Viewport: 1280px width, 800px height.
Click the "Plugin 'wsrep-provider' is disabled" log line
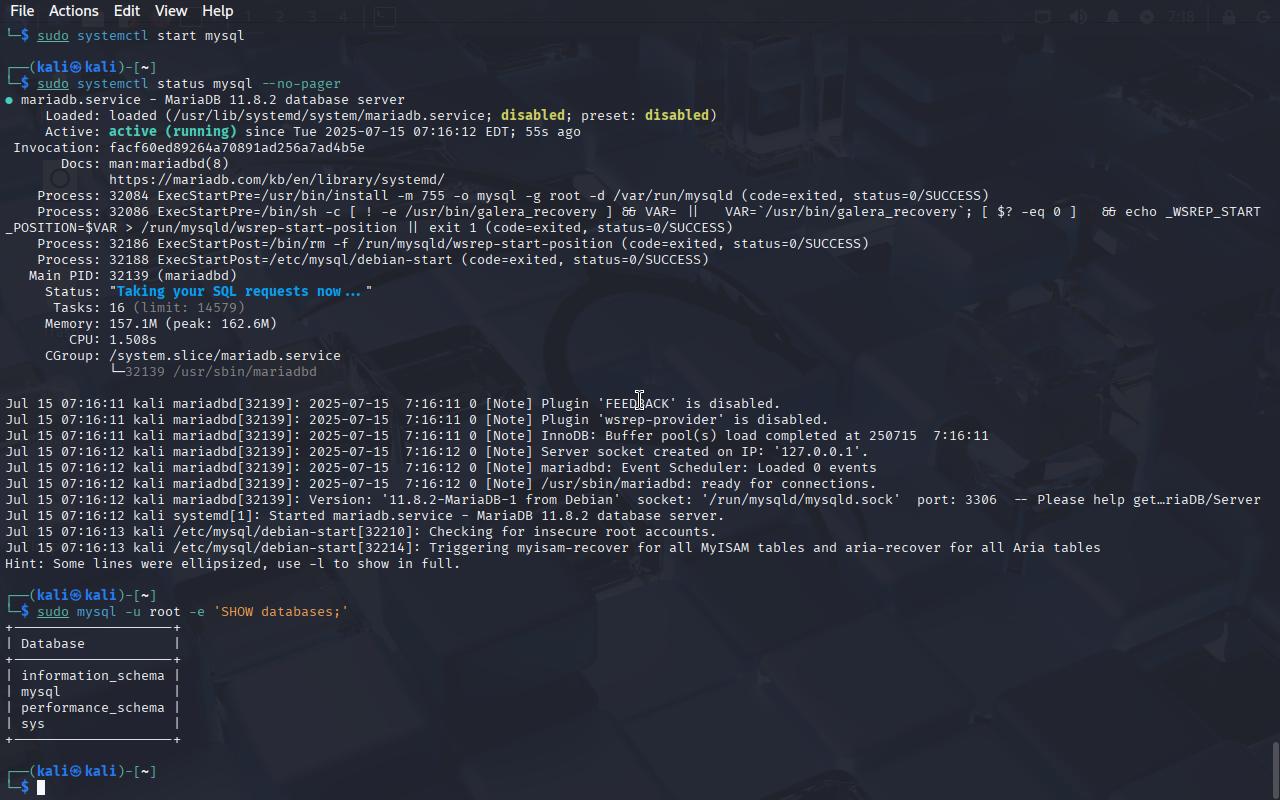pyautogui.click(x=417, y=420)
